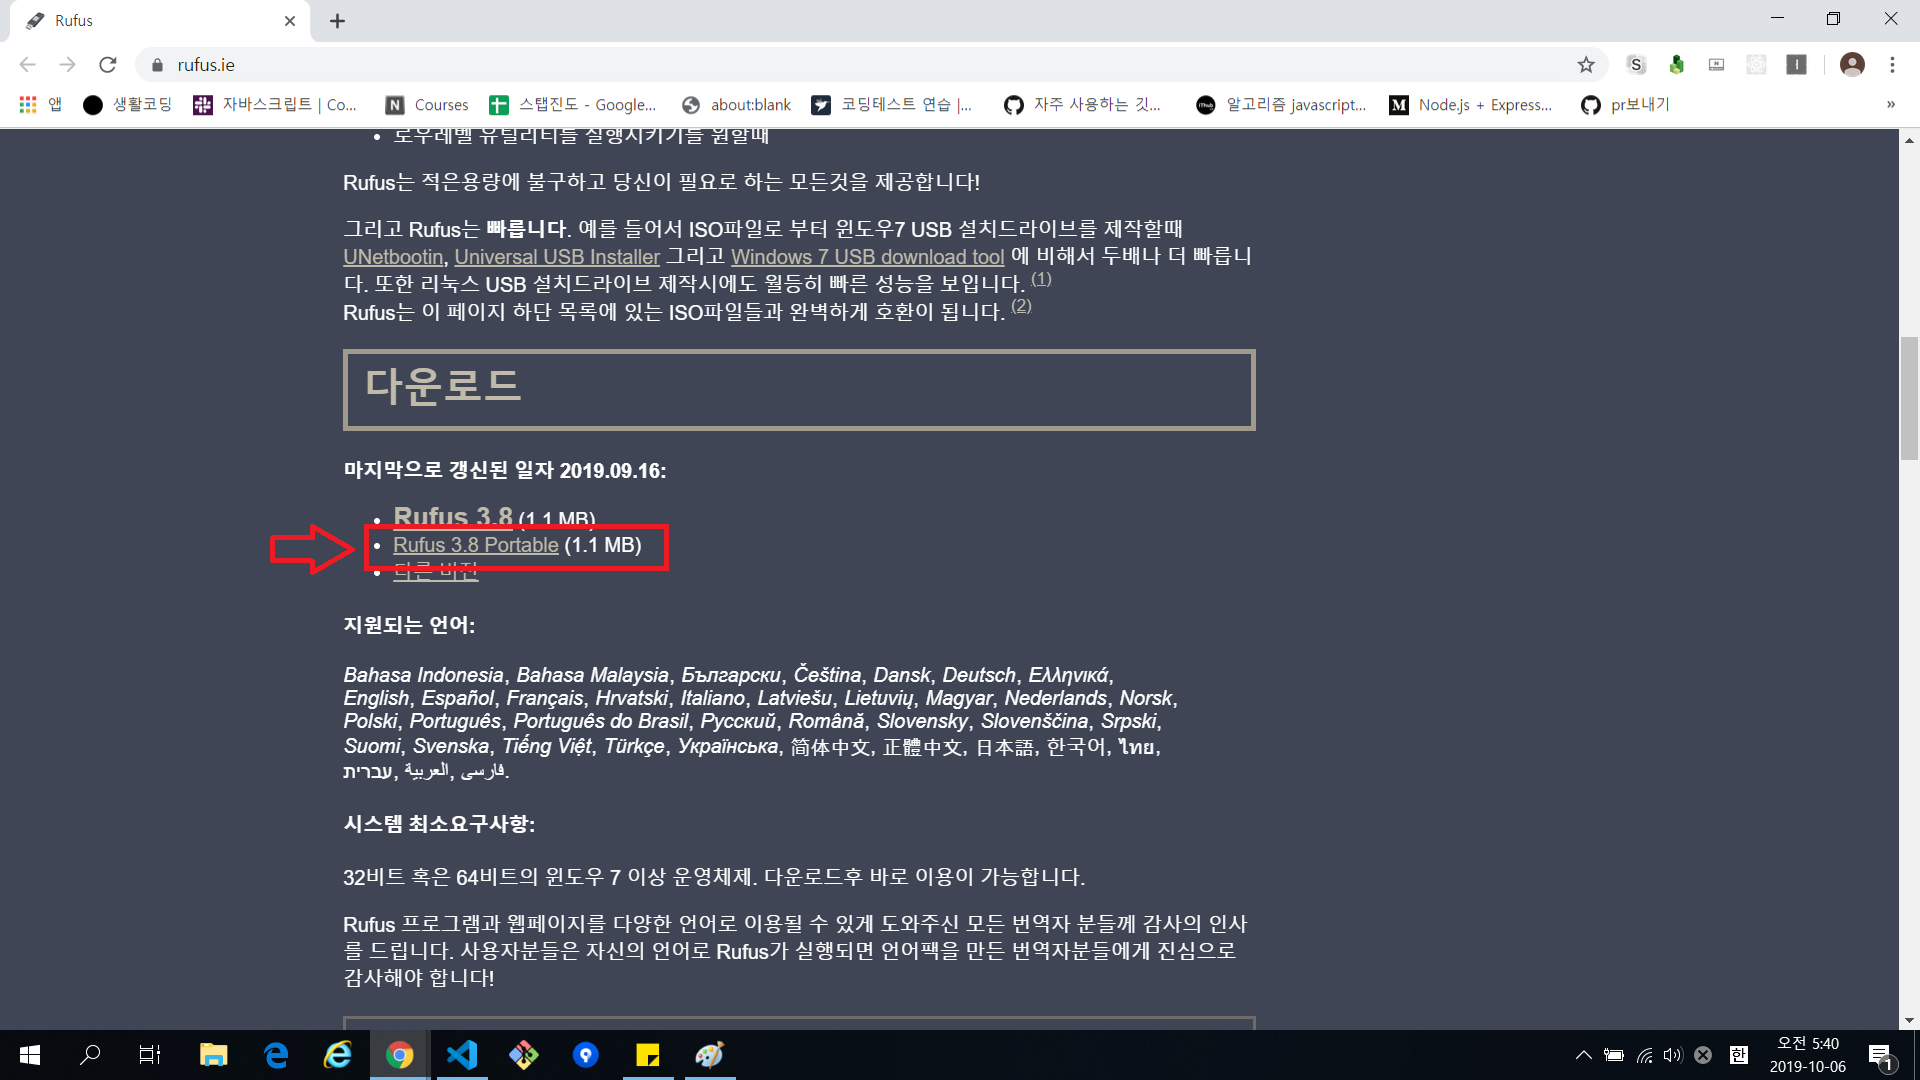
Task: Open the Chrome three-dot menu
Action: [1892, 65]
